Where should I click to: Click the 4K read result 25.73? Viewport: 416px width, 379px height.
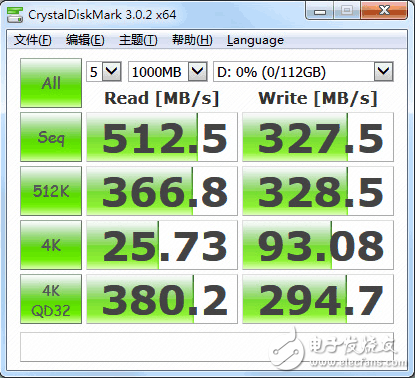162,245
